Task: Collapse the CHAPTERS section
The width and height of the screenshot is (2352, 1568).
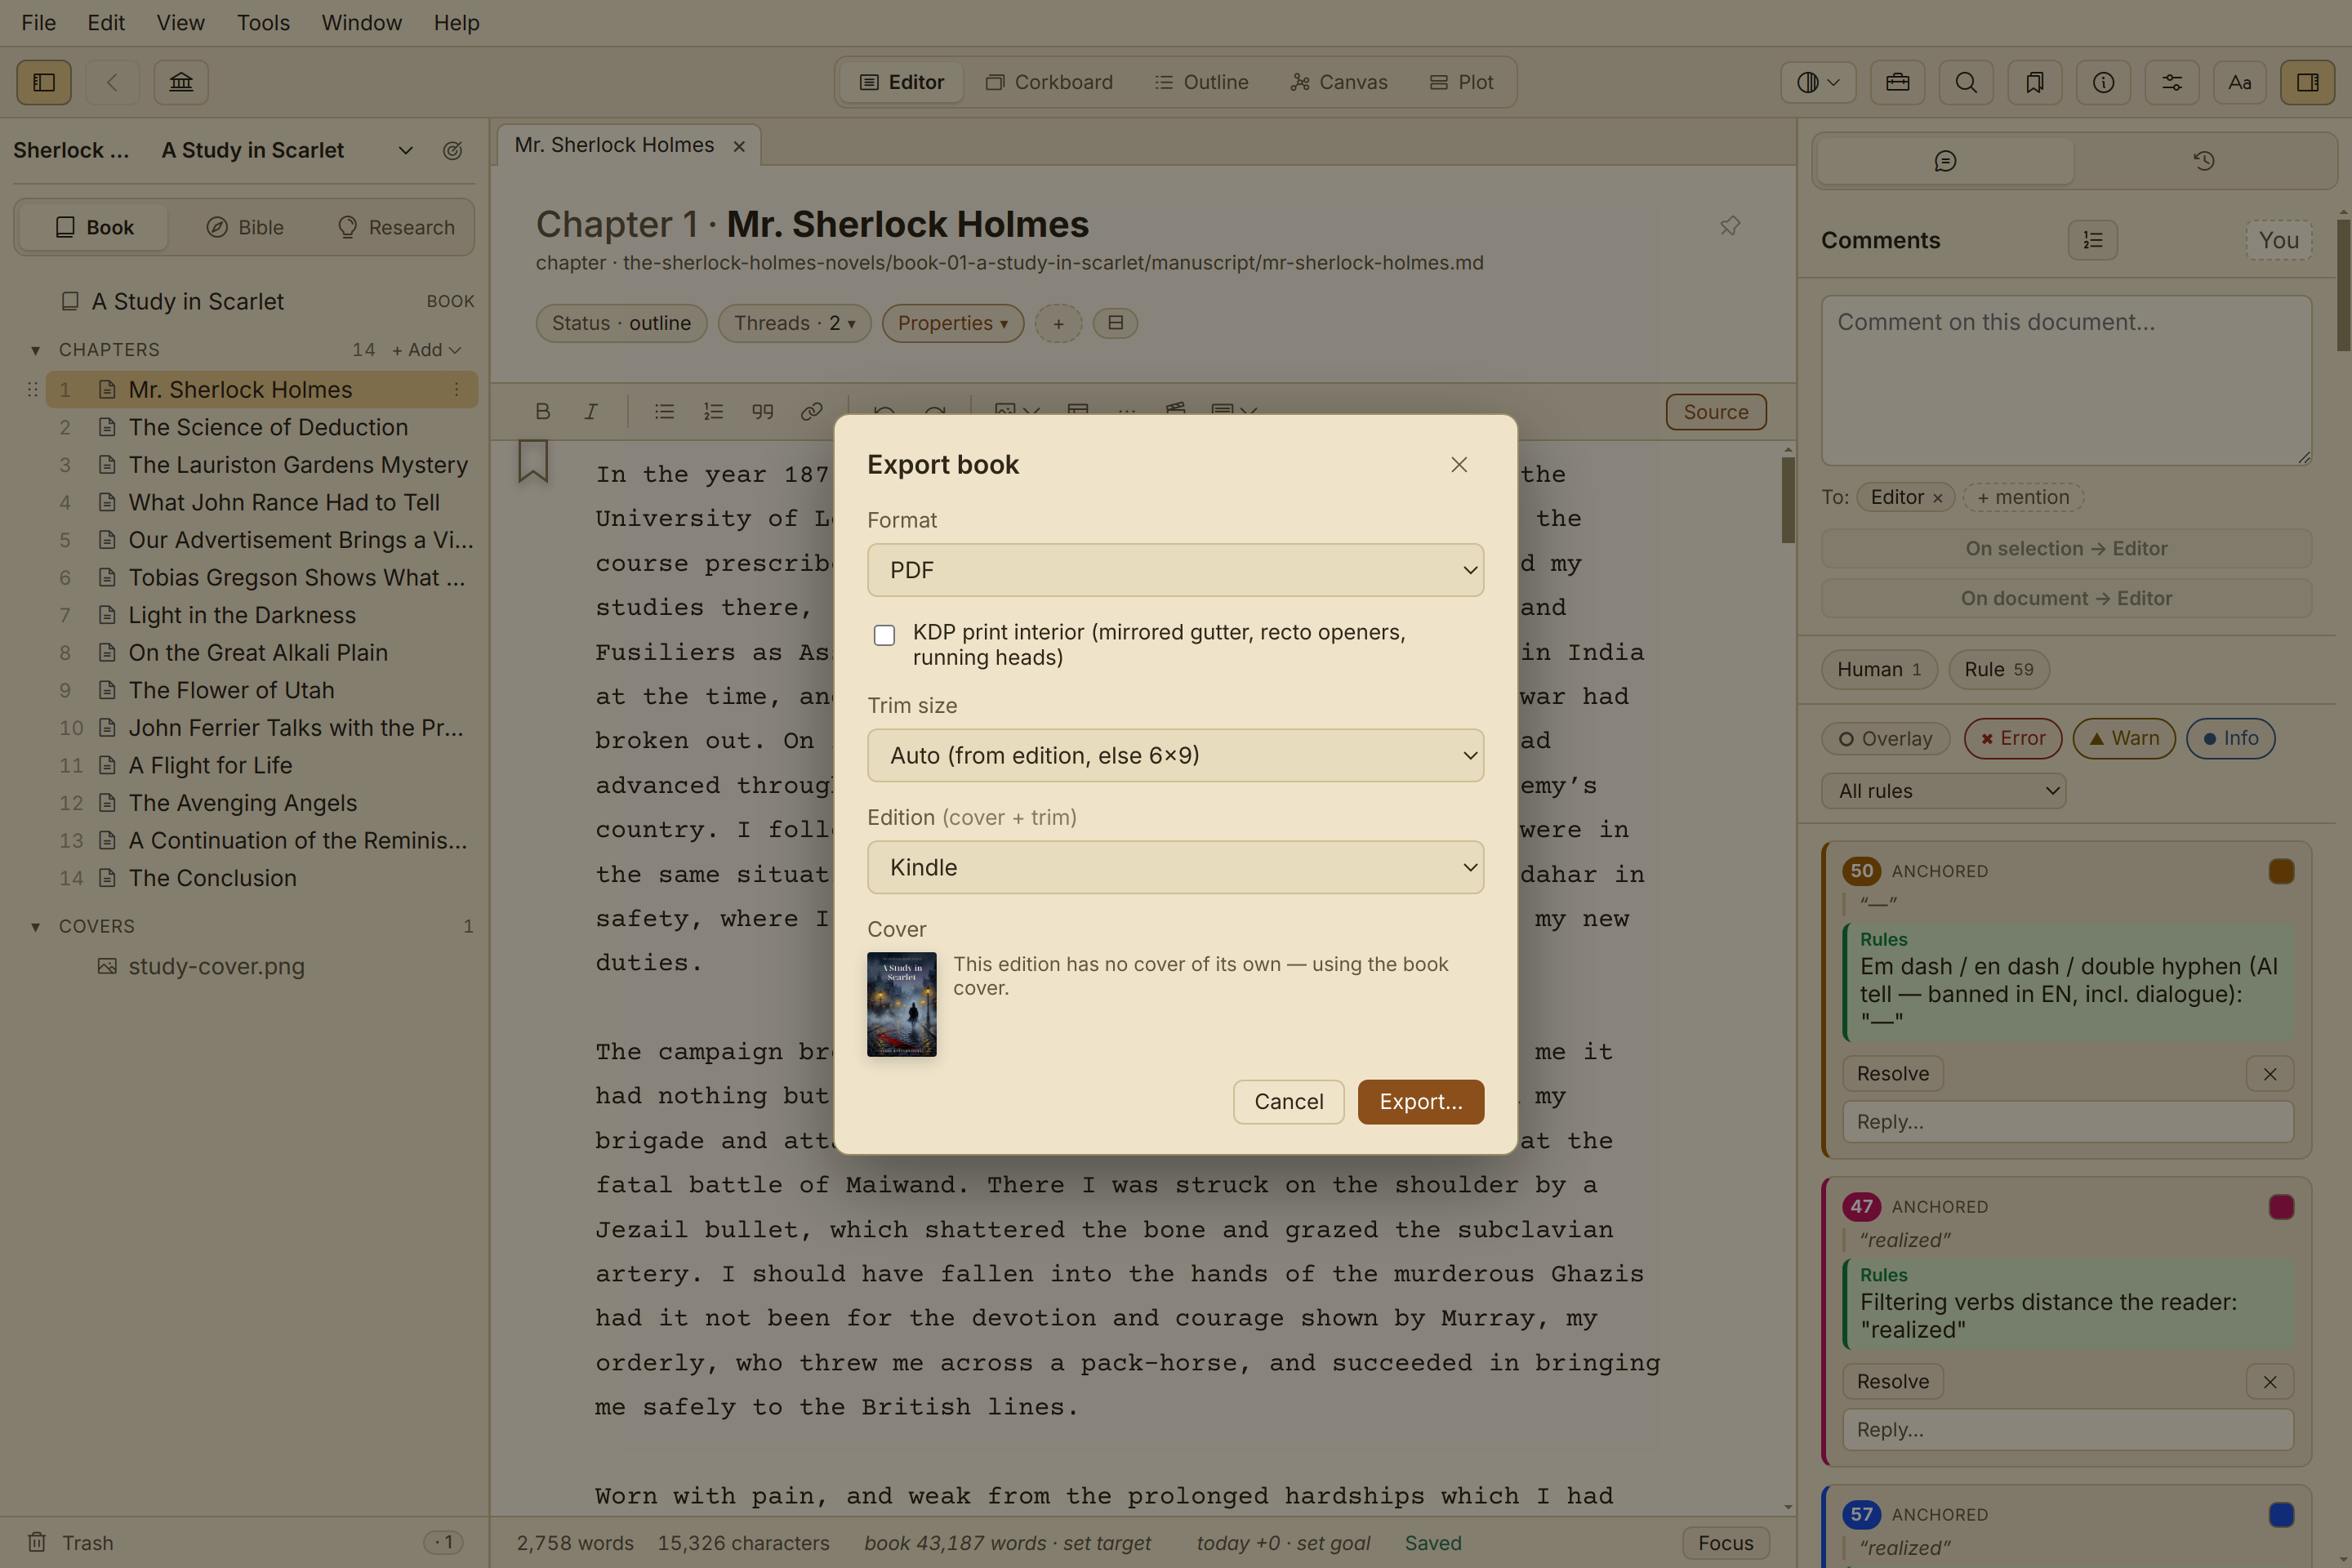Action: (x=35, y=350)
